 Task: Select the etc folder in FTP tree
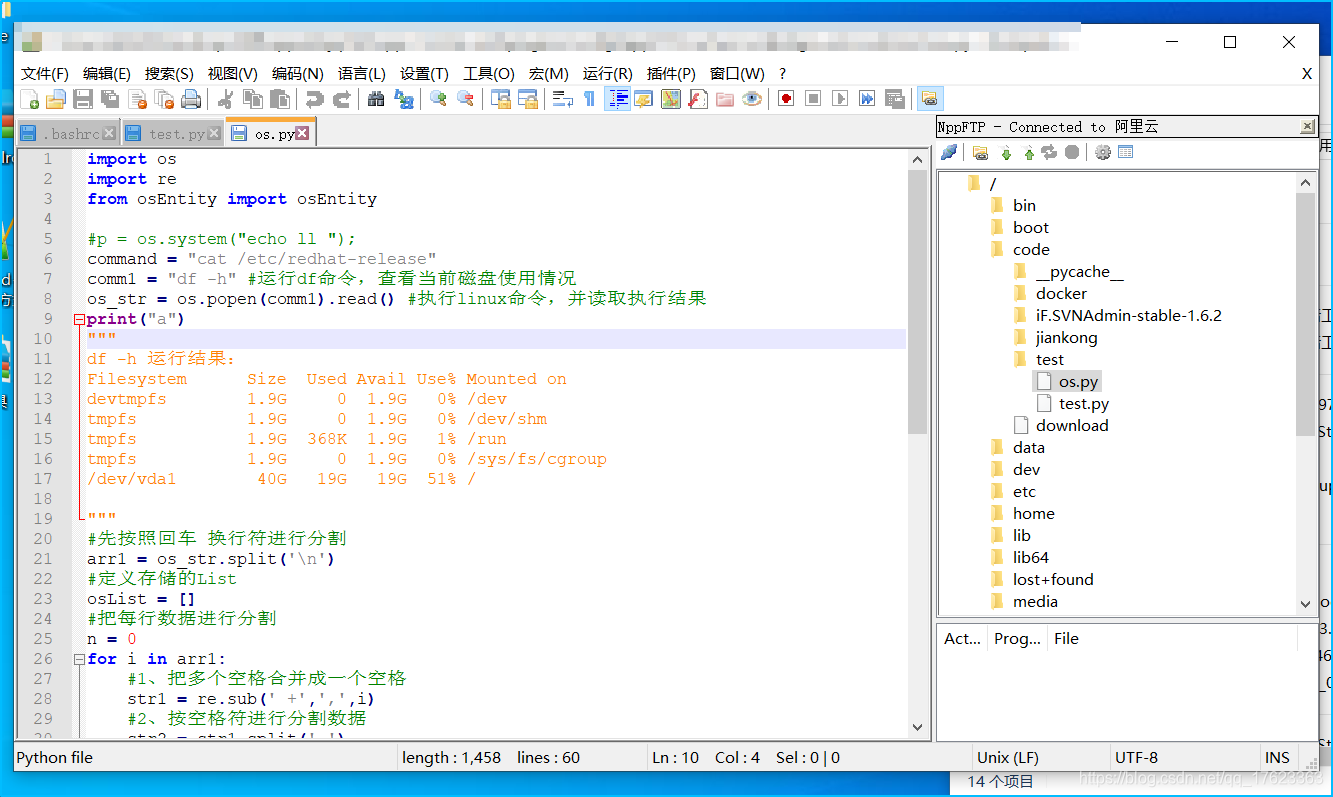coord(1024,491)
